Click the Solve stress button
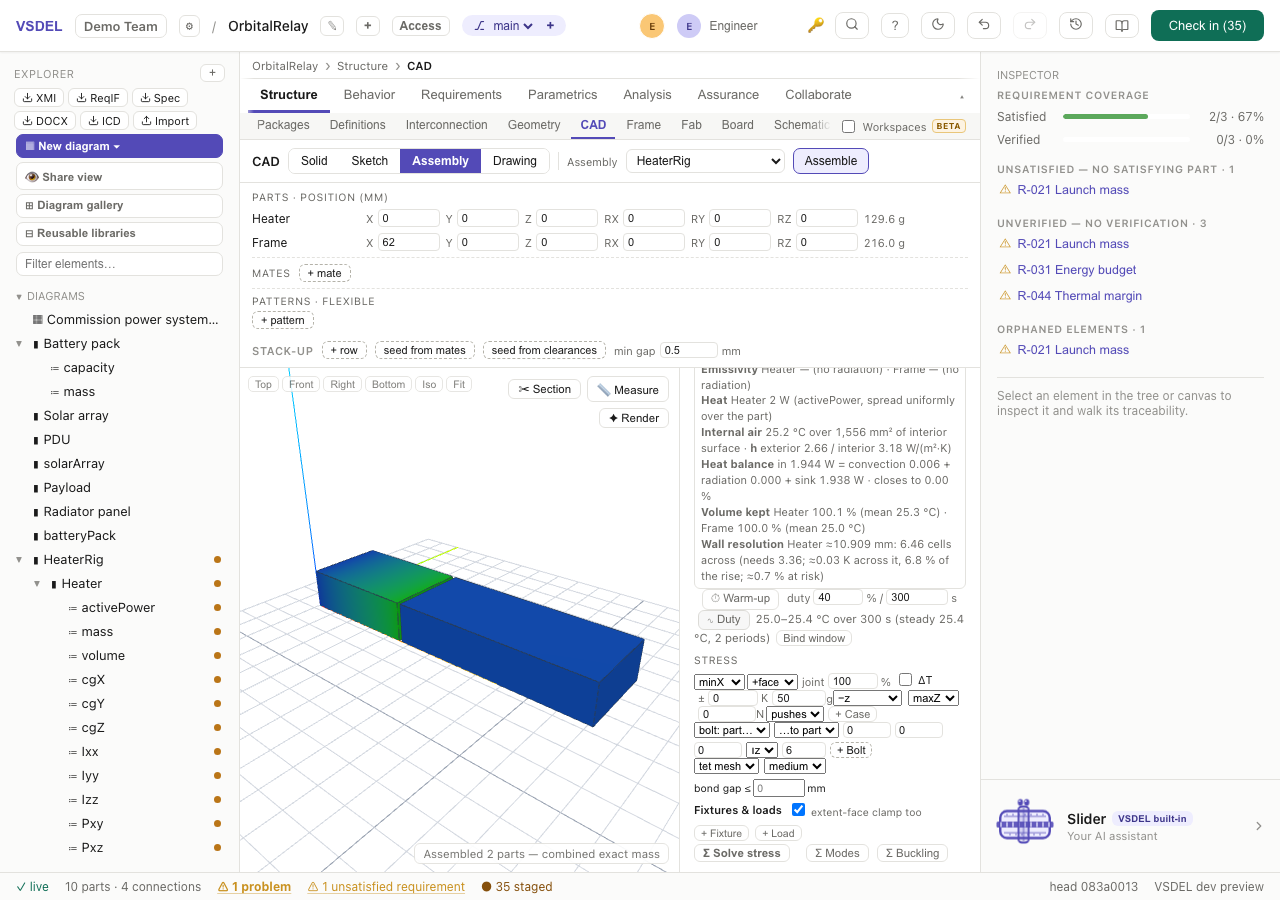The width and height of the screenshot is (1280, 900). (741, 853)
